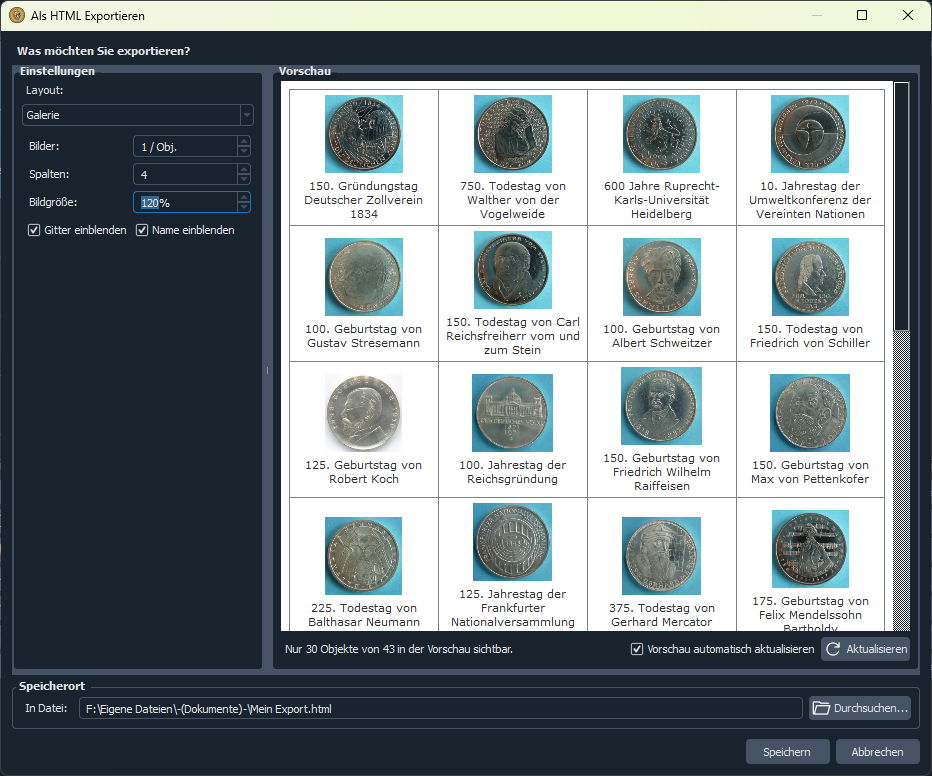Disable the Gitter einblenden checkbox
Viewport: 932px width, 776px height.
tap(34, 230)
